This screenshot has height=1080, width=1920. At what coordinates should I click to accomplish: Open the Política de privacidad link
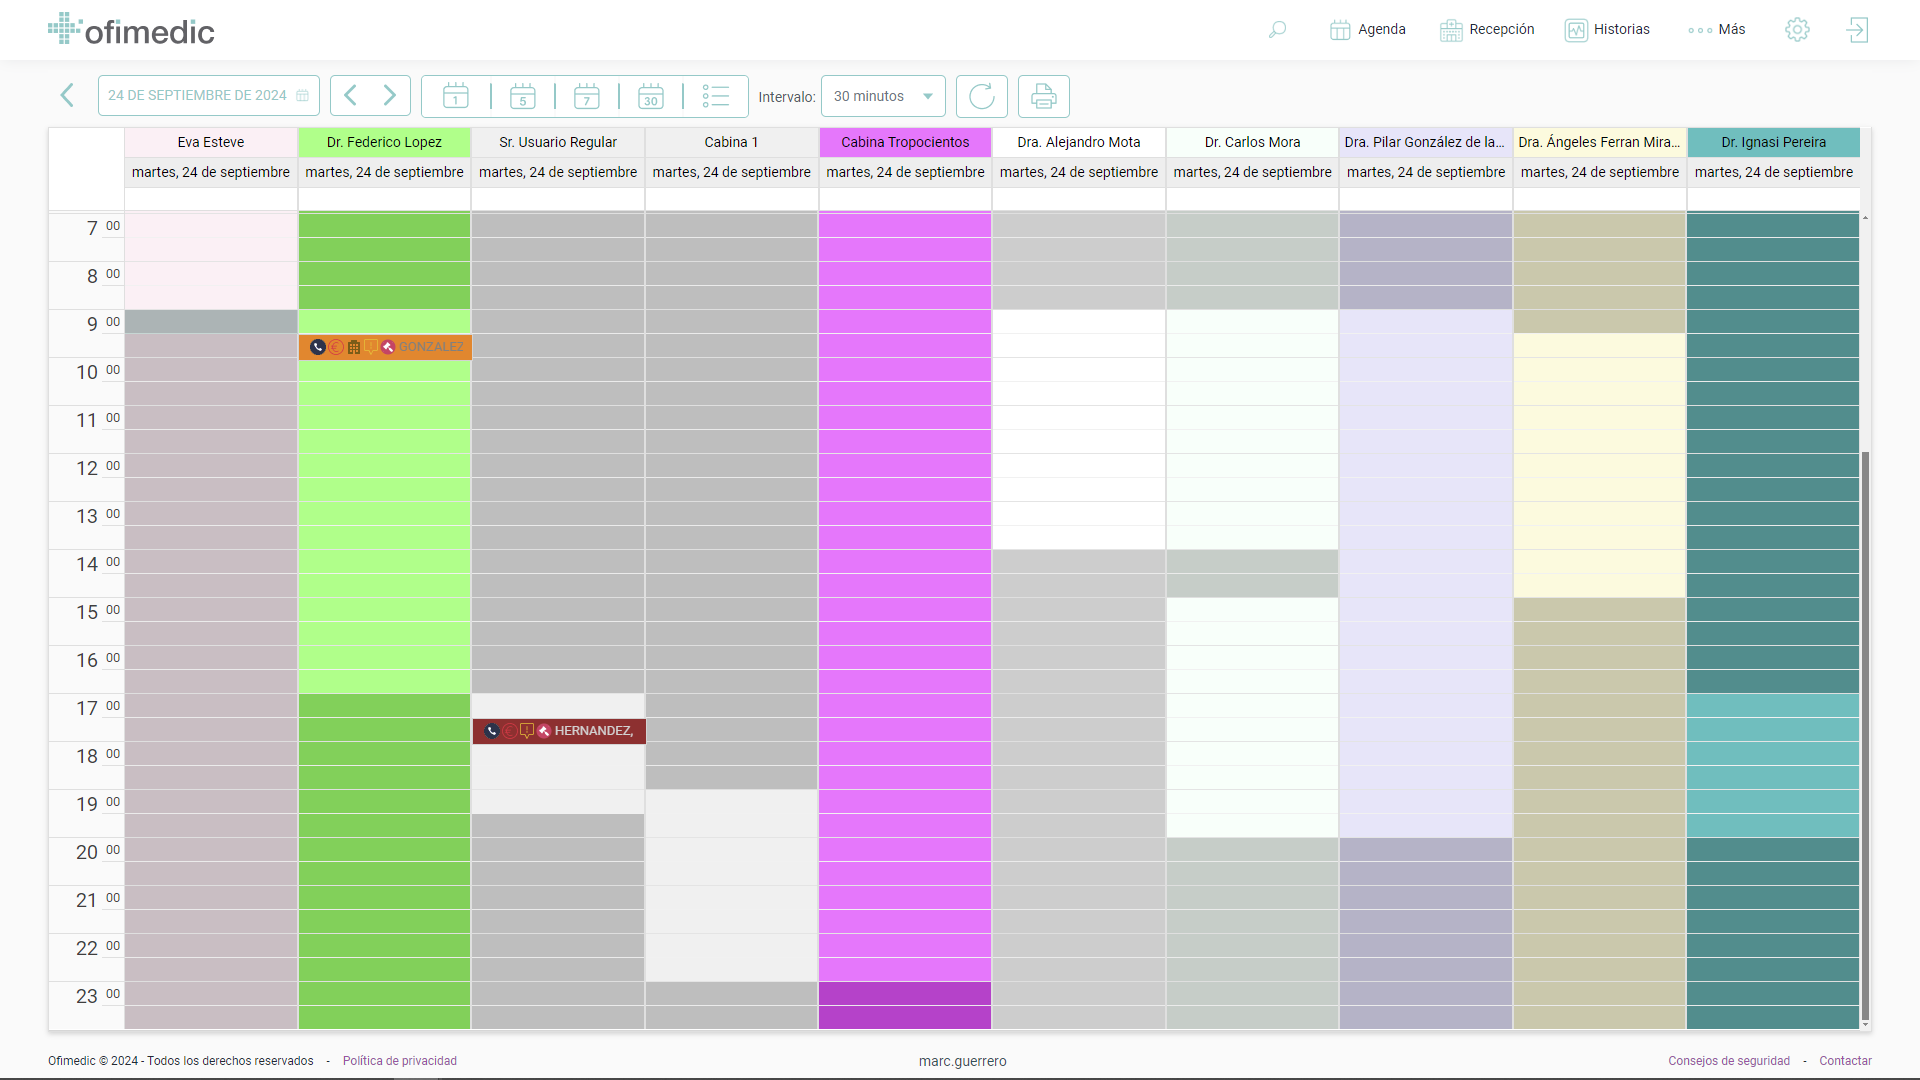click(x=399, y=1061)
